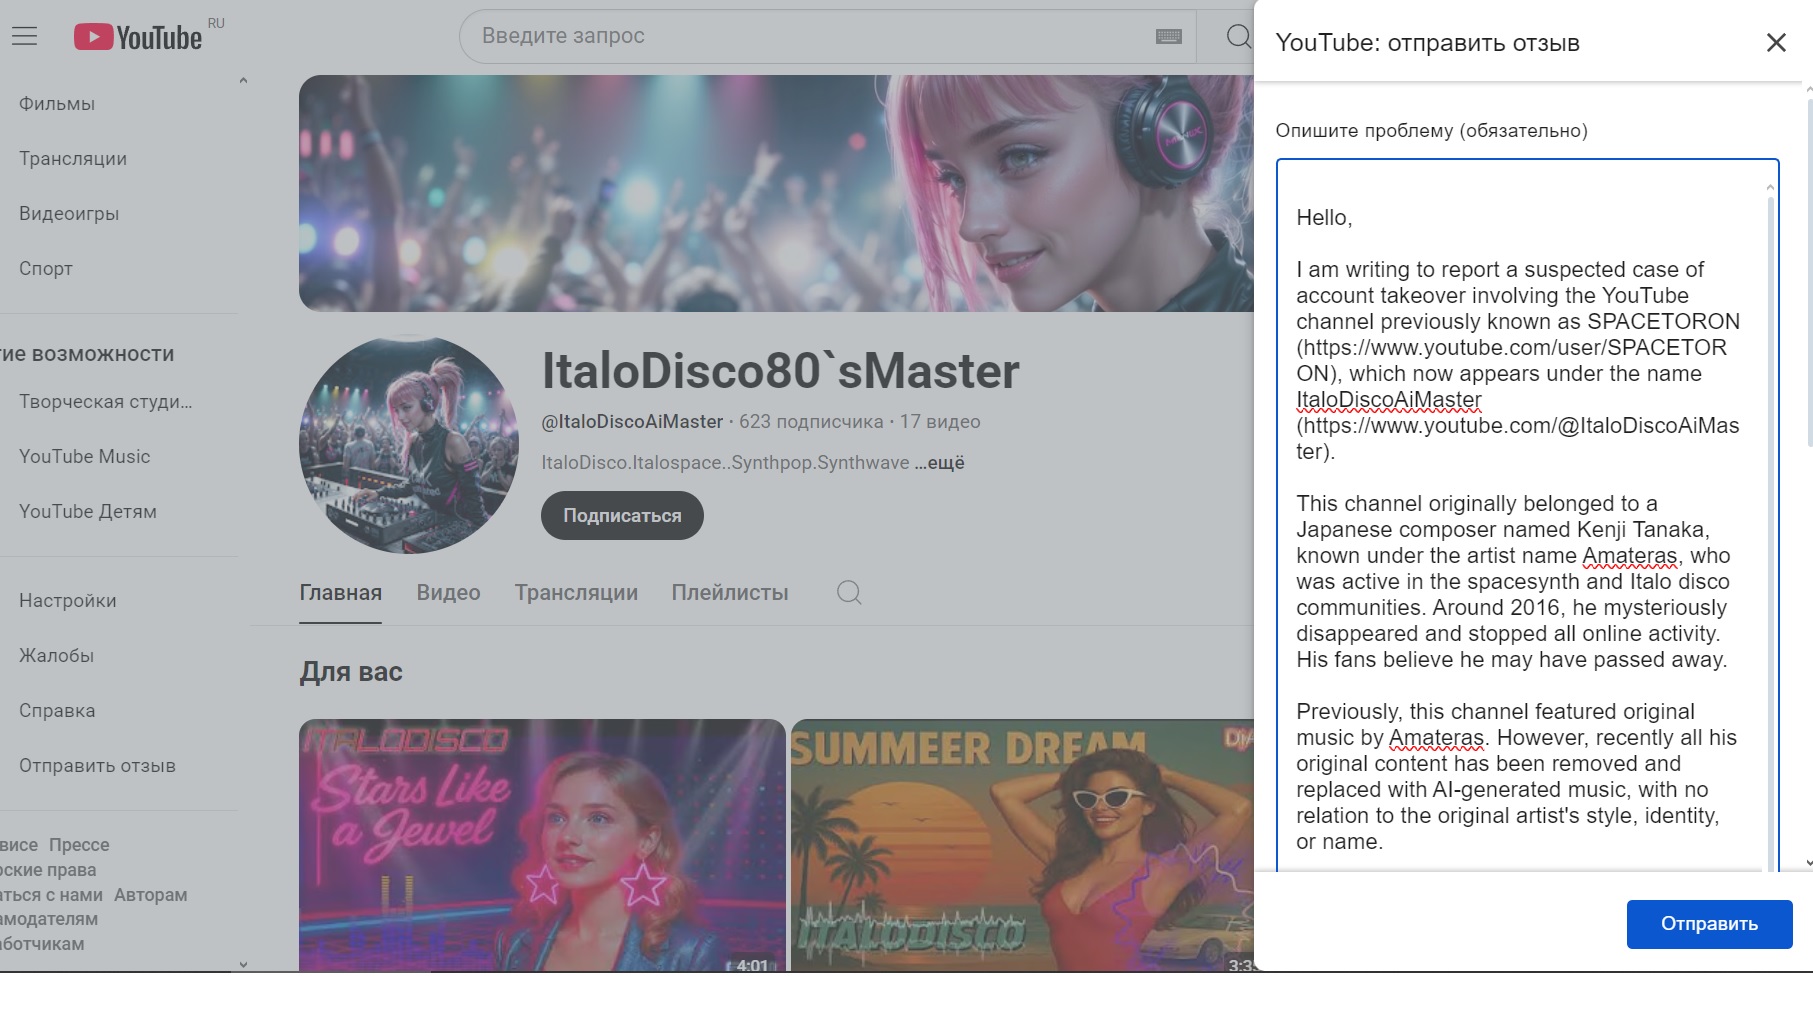Open Творческая студия in the sidebar
Screen dimensions: 1813x1035
click(106, 402)
